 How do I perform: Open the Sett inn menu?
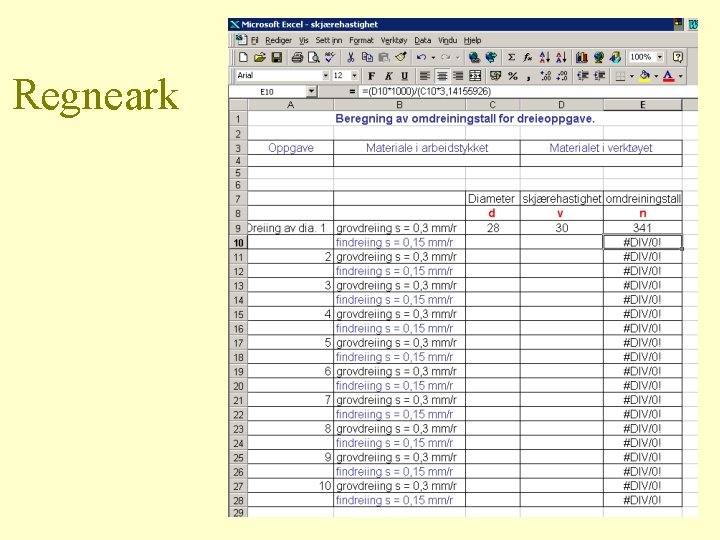click(x=329, y=40)
